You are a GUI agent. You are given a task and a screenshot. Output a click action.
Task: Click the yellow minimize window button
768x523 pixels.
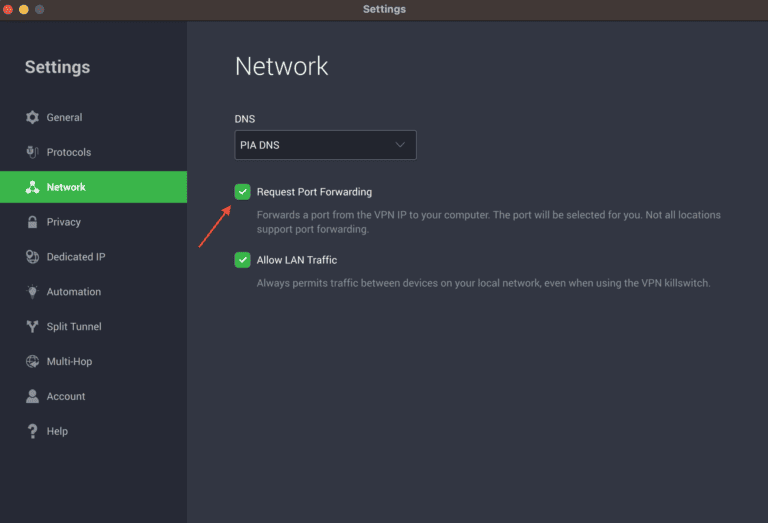click(x=24, y=9)
